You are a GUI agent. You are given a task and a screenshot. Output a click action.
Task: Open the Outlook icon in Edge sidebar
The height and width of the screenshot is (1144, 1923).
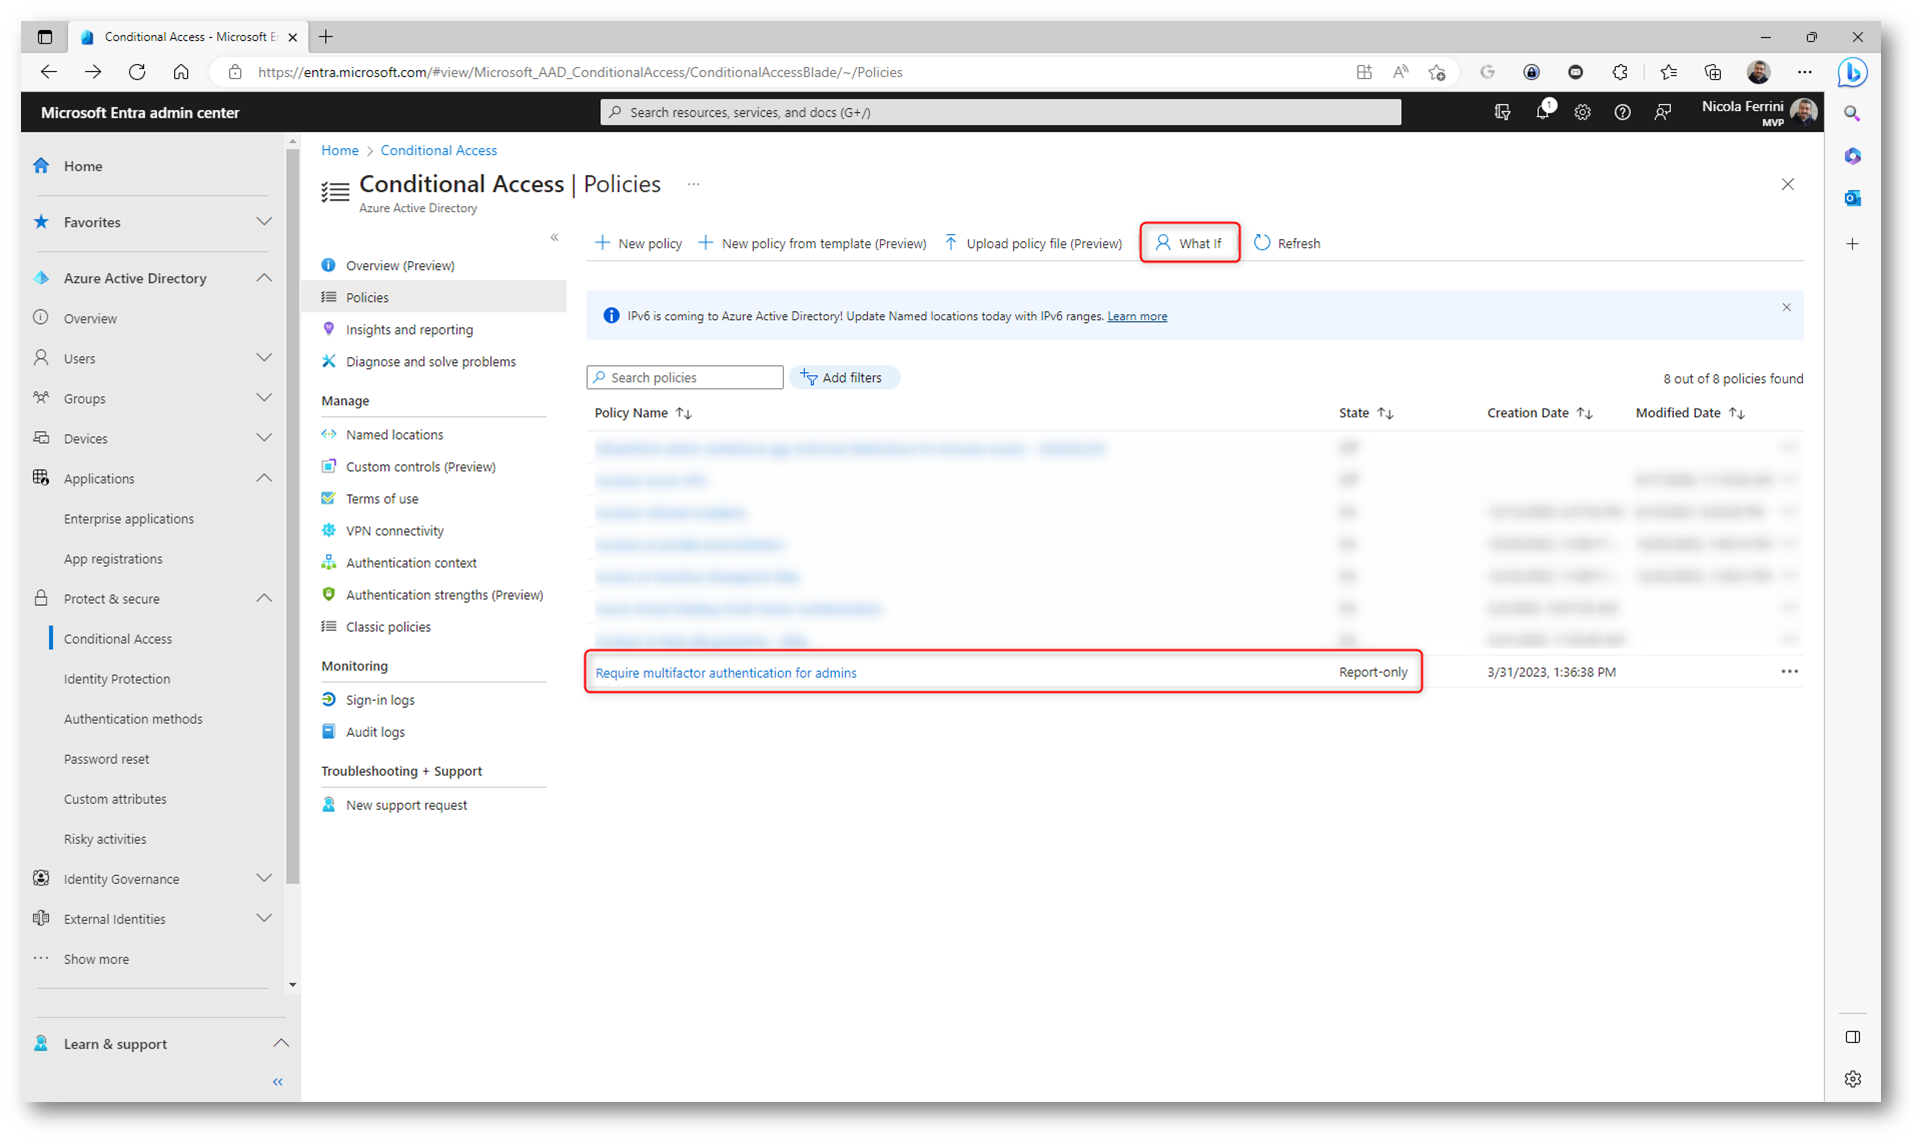coord(1852,198)
